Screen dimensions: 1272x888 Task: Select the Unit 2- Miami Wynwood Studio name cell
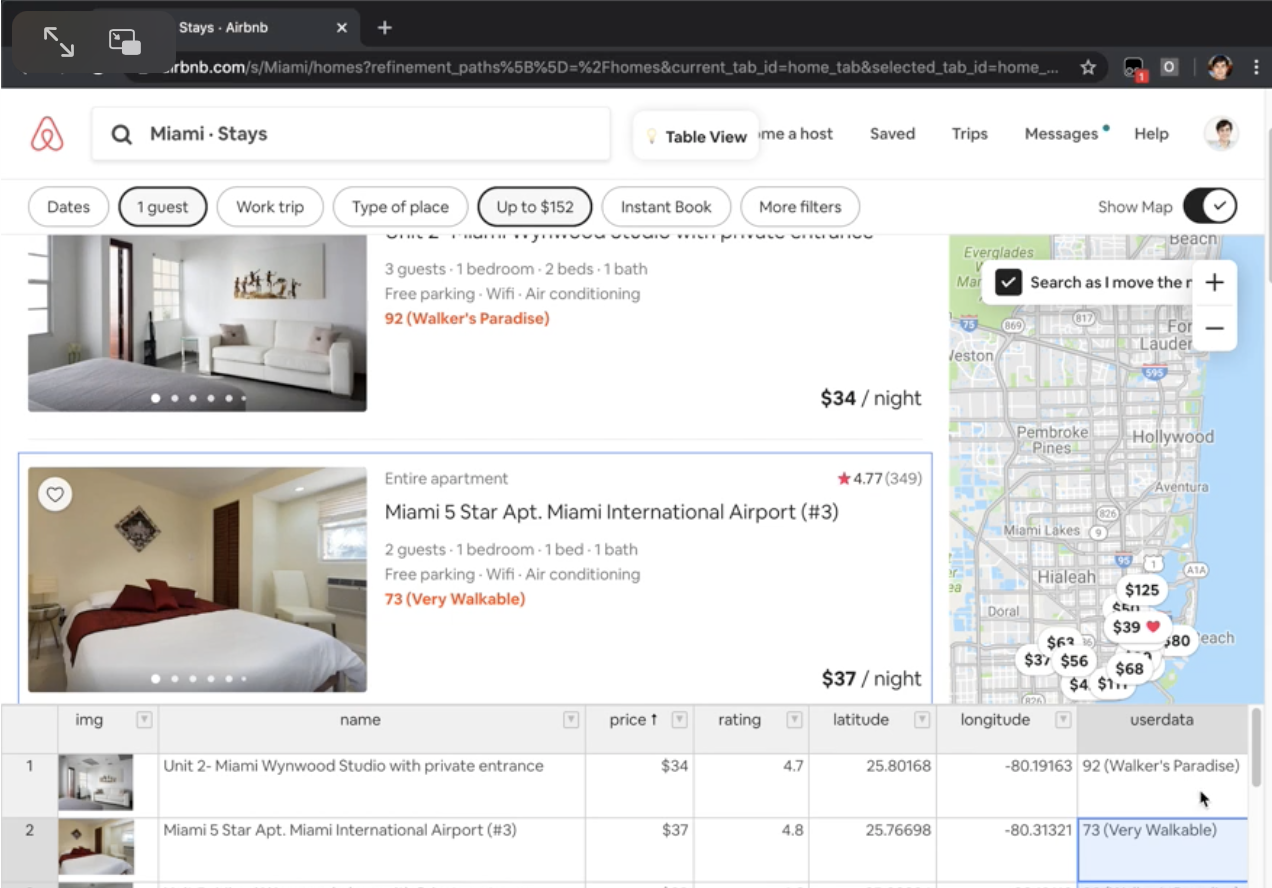click(x=372, y=786)
